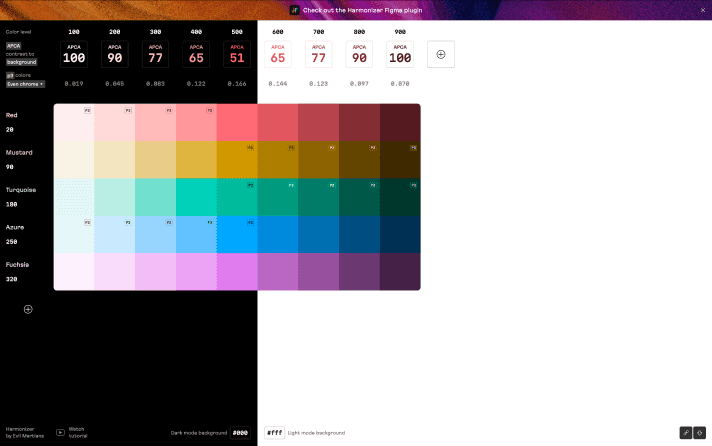This screenshot has width=712, height=446.
Task: Open the Even chroma dropdown
Action: 25,84
